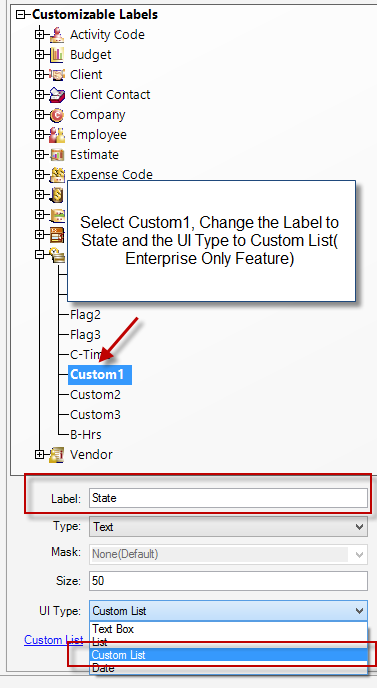Expand the Company node
The width and height of the screenshot is (377, 688).
[x=39, y=115]
